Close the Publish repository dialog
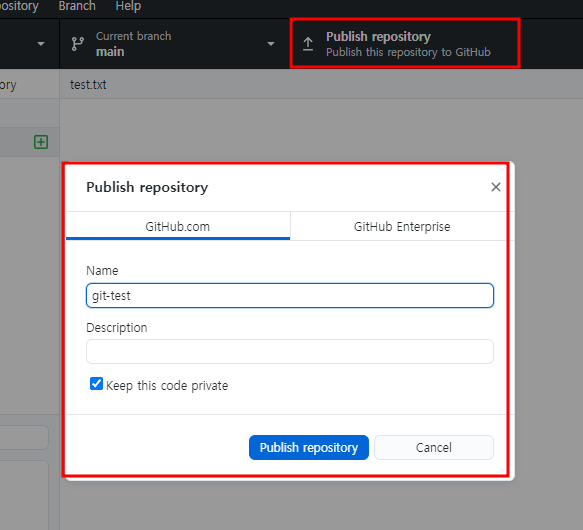583x530 pixels. [496, 187]
